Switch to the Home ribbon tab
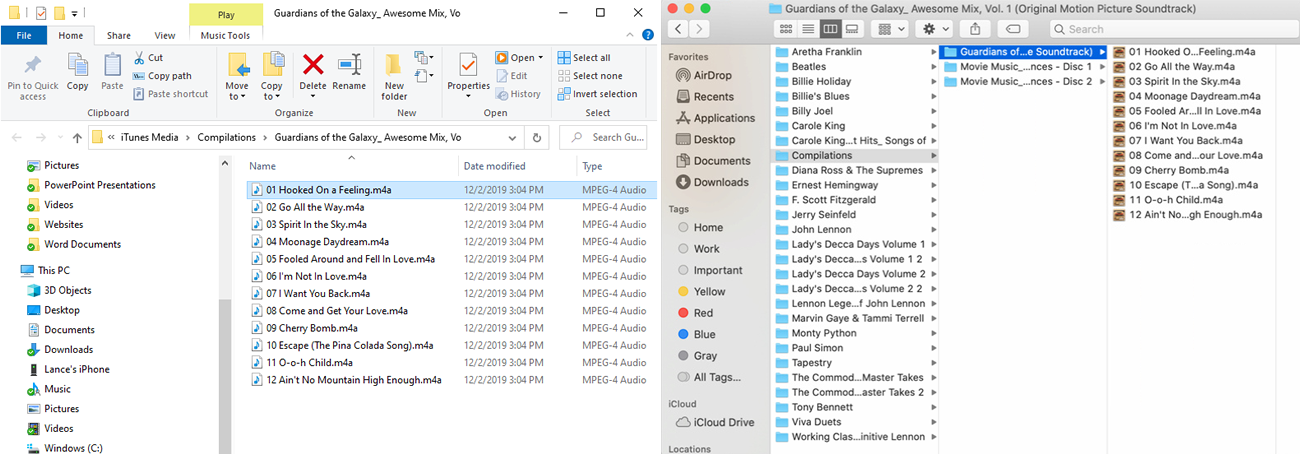The image size is (1300, 454). [71, 35]
